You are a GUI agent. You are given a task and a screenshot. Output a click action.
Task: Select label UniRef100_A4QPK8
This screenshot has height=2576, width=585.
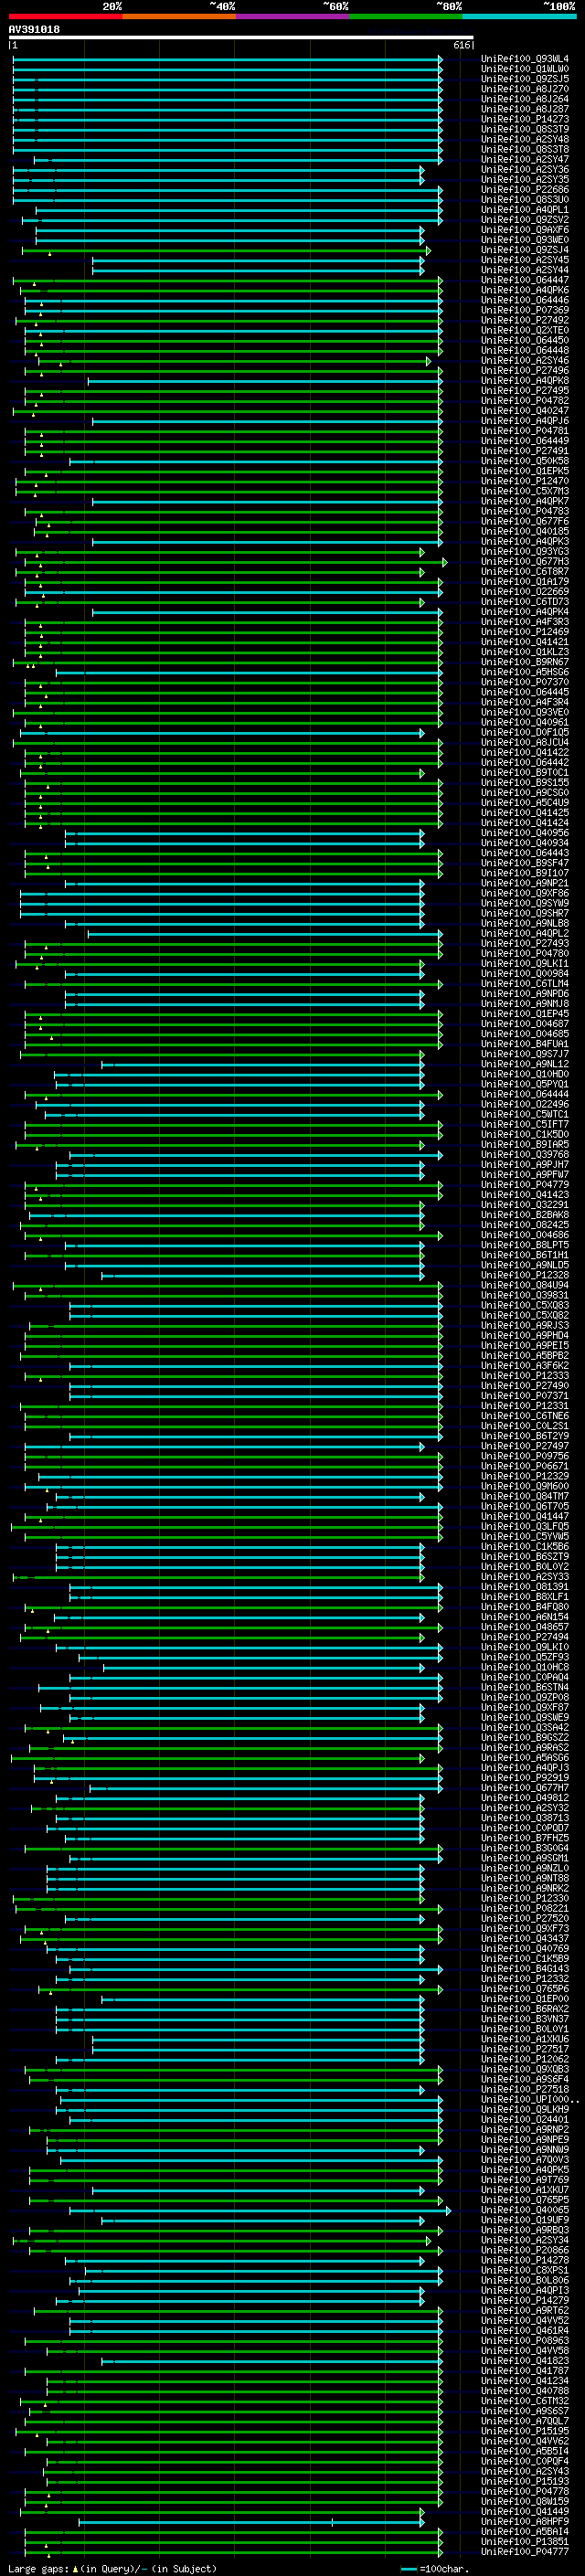coord(525,381)
